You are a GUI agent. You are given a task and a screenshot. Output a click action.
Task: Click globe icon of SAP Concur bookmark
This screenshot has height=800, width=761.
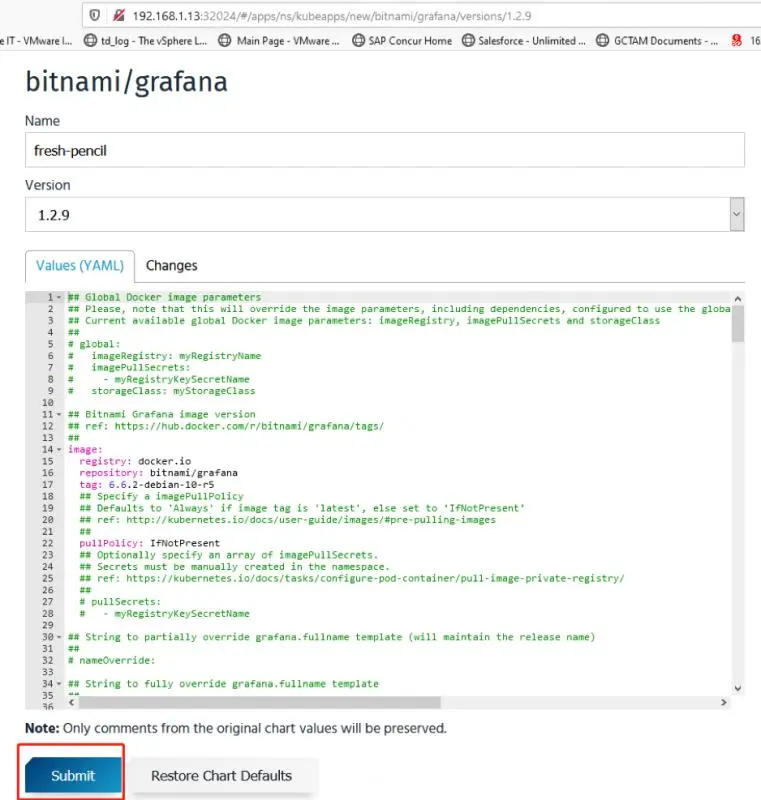coord(359,40)
